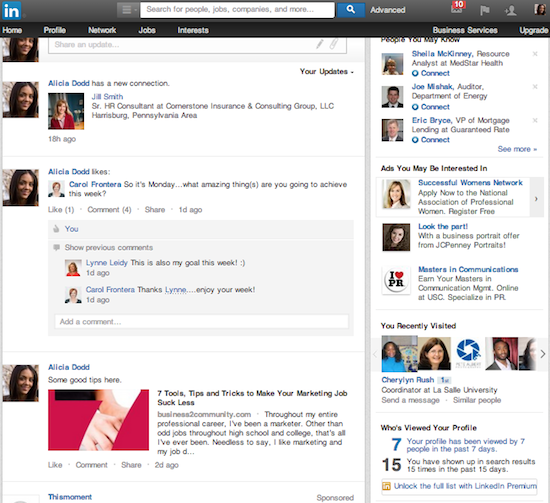This screenshot has width=550, height=503.
Task: Click Like (1) on Carol Frontera post
Action: 61,210
